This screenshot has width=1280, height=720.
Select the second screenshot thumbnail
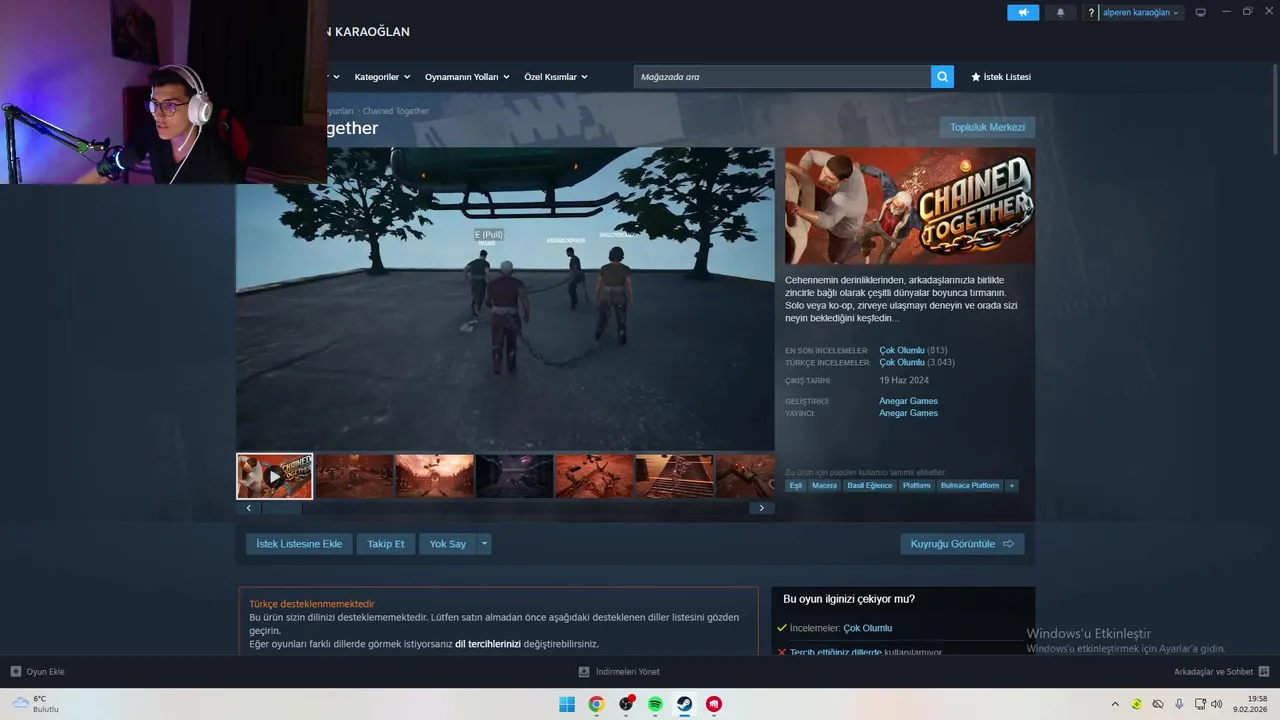pyautogui.click(x=354, y=477)
